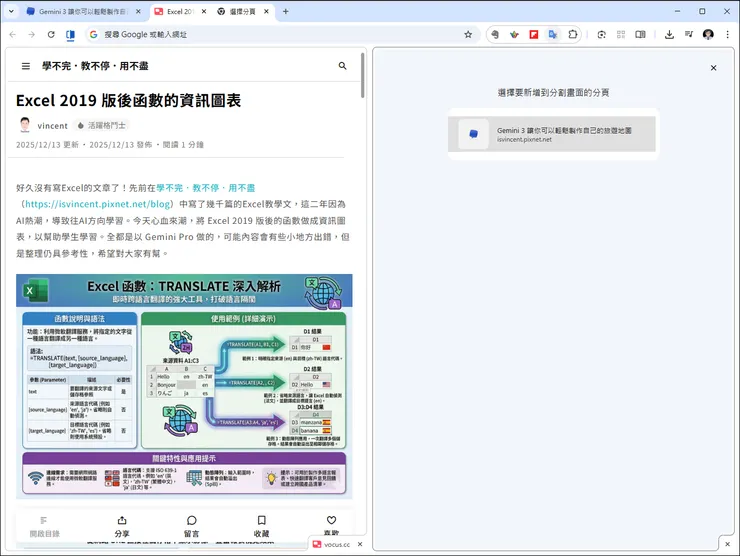Image resolution: width=740 pixels, height=556 pixels.
Task: Open the downloads list
Action: tap(669, 34)
